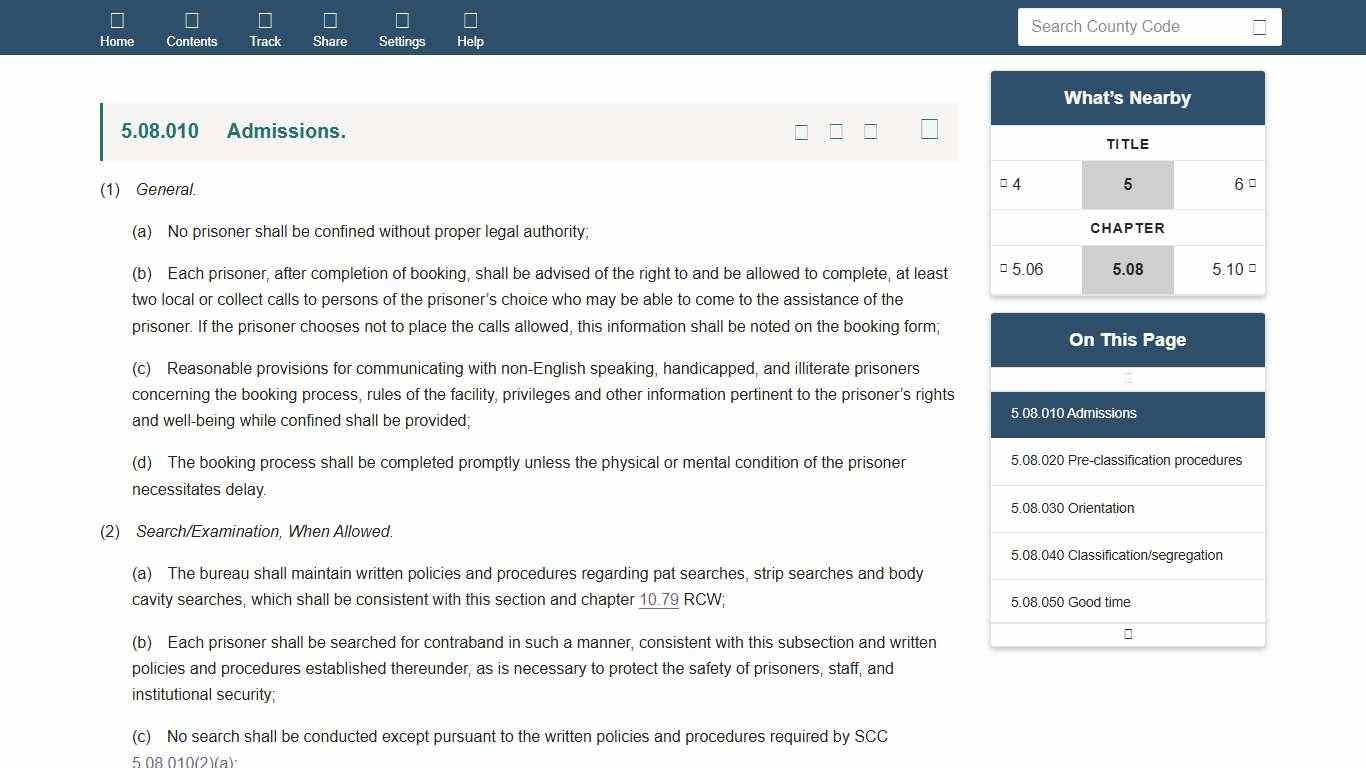The image size is (1366, 768).
Task: Expand more sections with downward chevron
Action: tap(1127, 633)
